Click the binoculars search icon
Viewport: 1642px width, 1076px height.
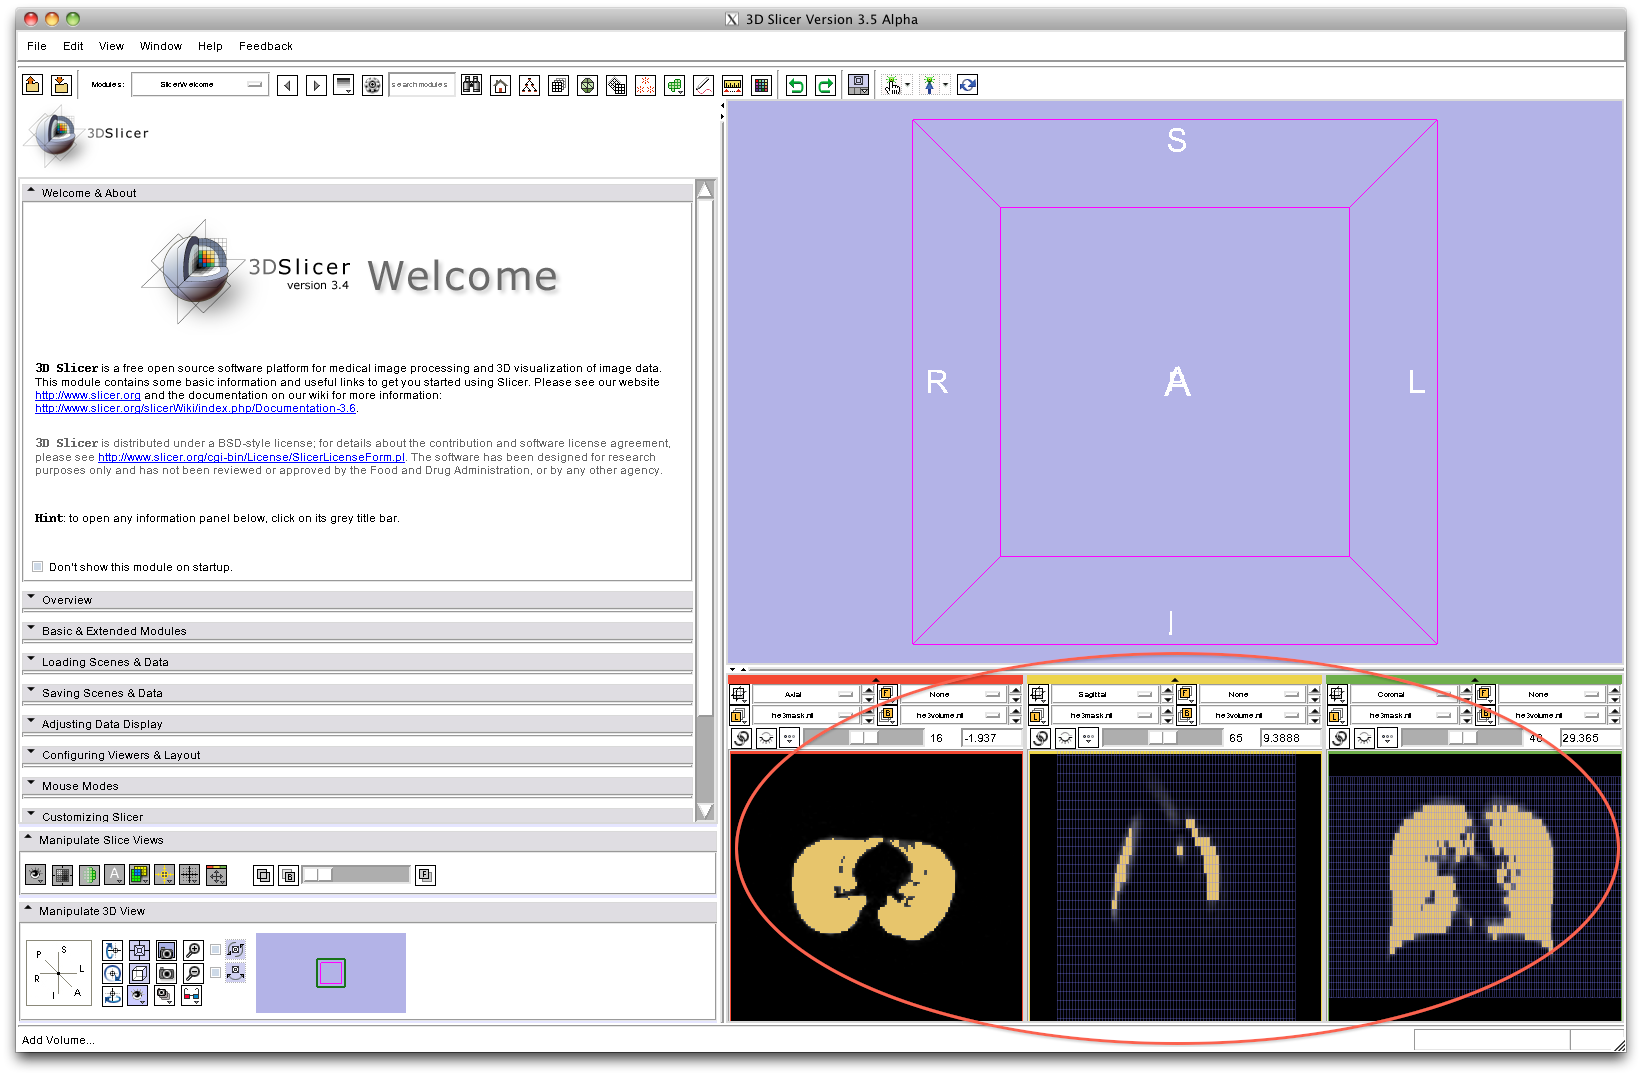coord(471,86)
